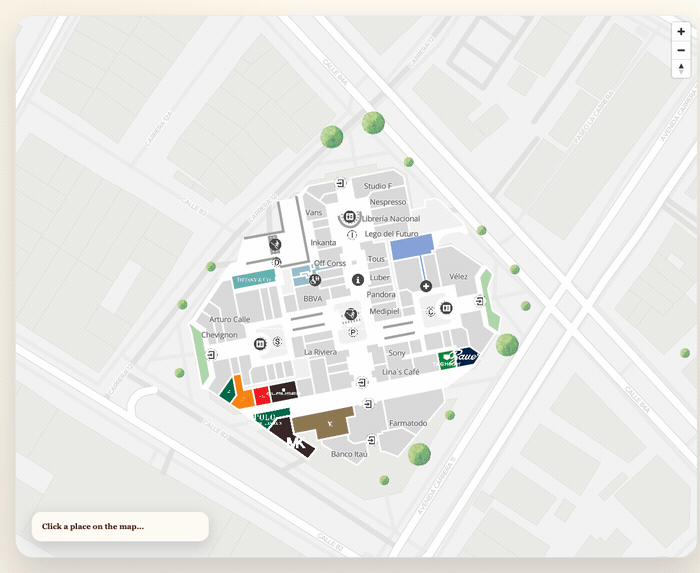
Task: Select the Studio F store label
Action: (378, 186)
